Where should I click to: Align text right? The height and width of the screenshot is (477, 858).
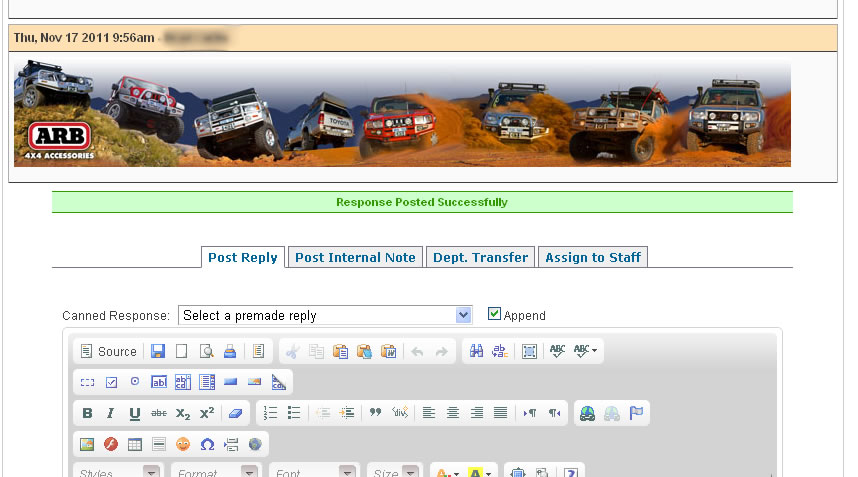[477, 413]
